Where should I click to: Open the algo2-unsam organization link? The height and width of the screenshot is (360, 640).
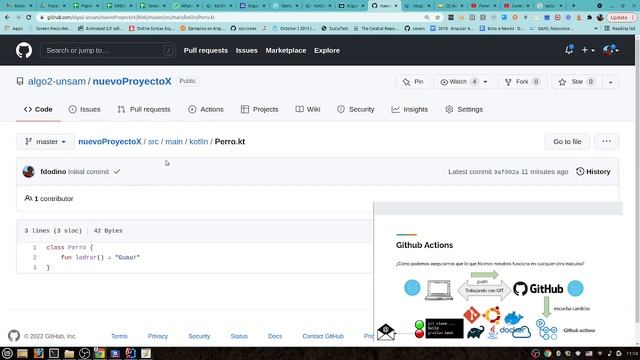[57, 81]
